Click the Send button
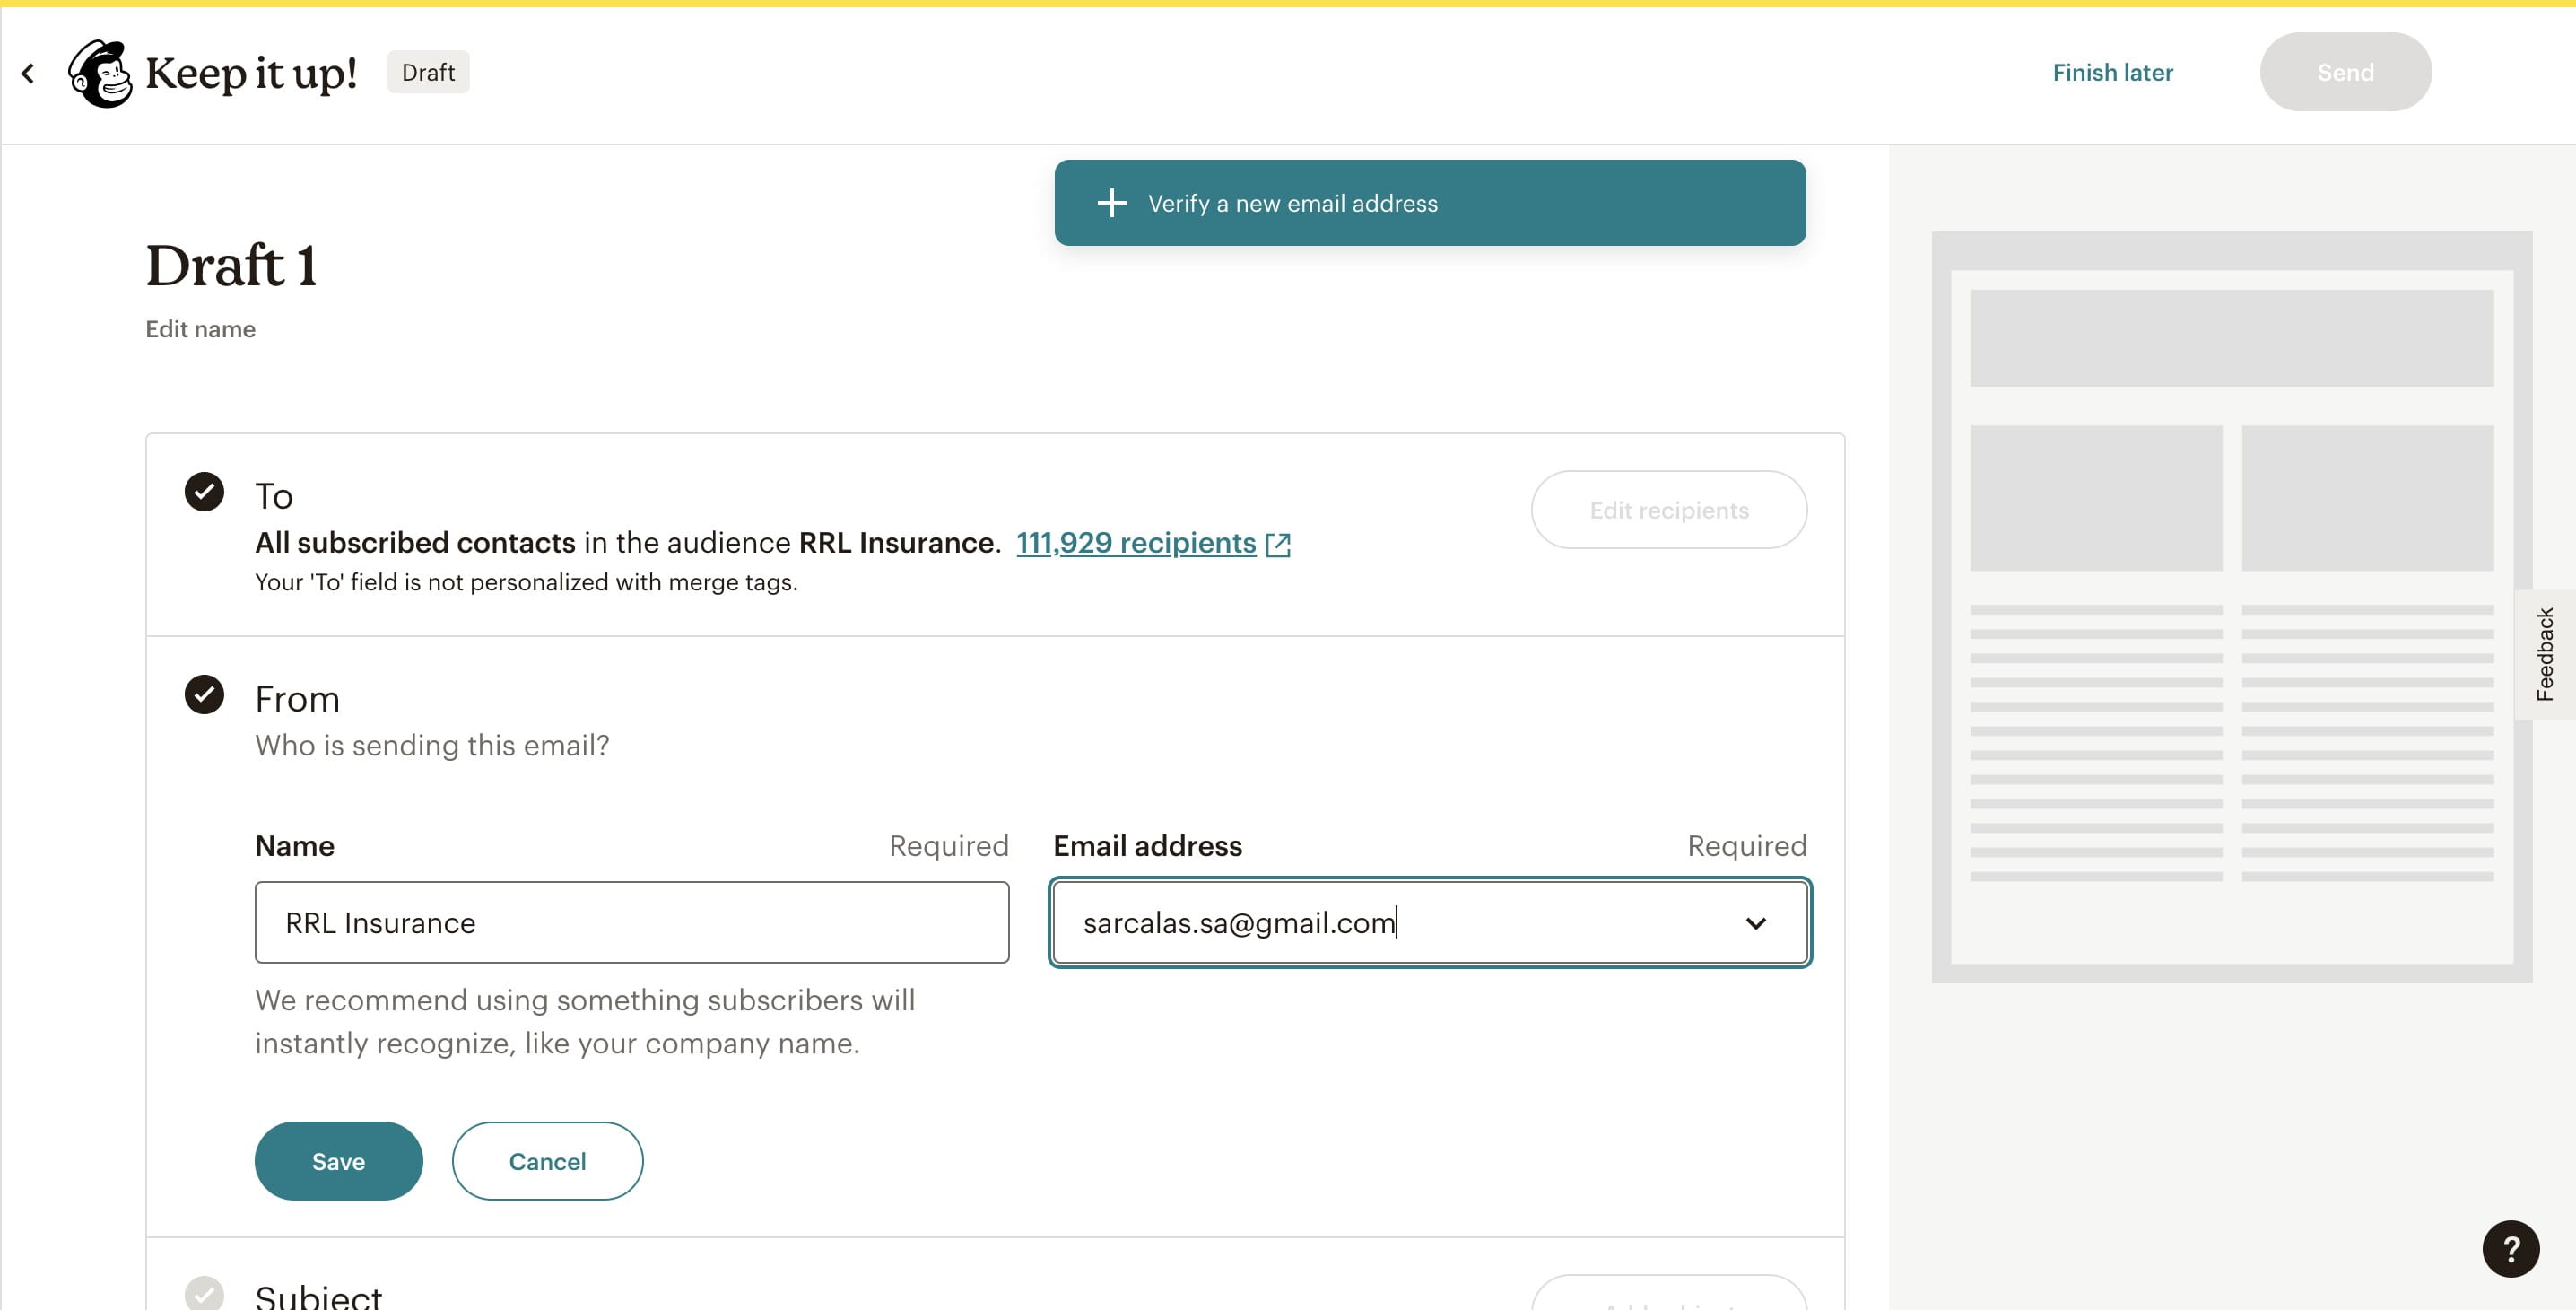The height and width of the screenshot is (1310, 2576). [x=2346, y=71]
